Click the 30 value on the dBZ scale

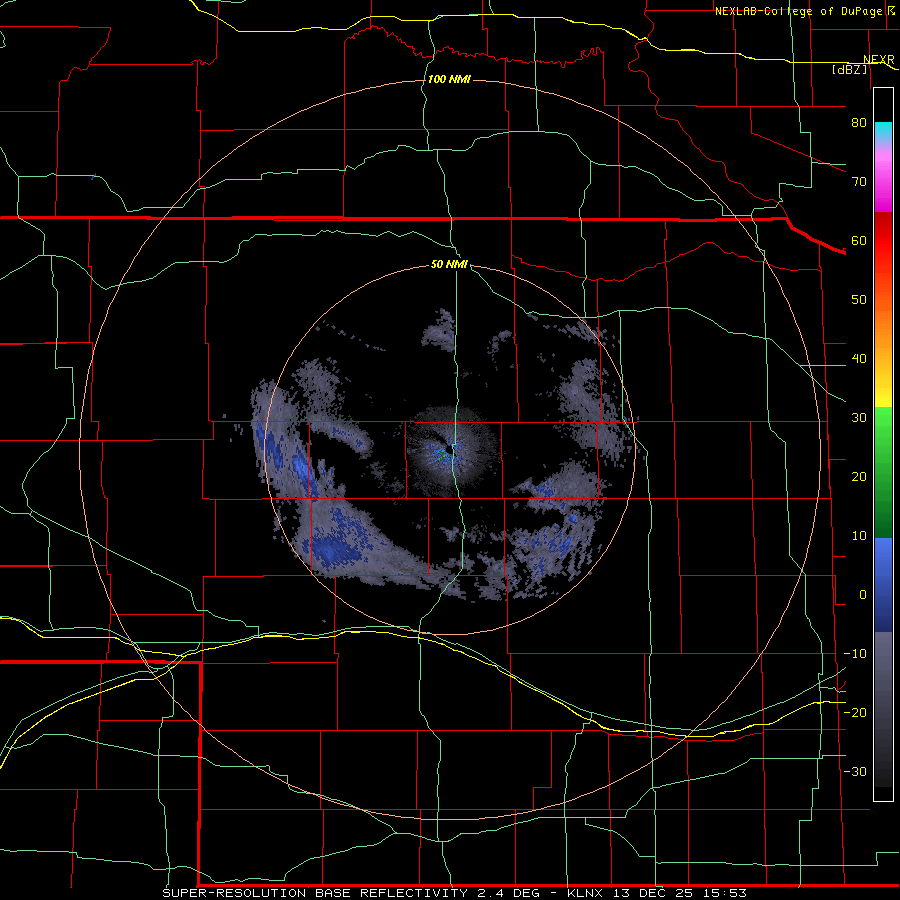click(x=859, y=417)
